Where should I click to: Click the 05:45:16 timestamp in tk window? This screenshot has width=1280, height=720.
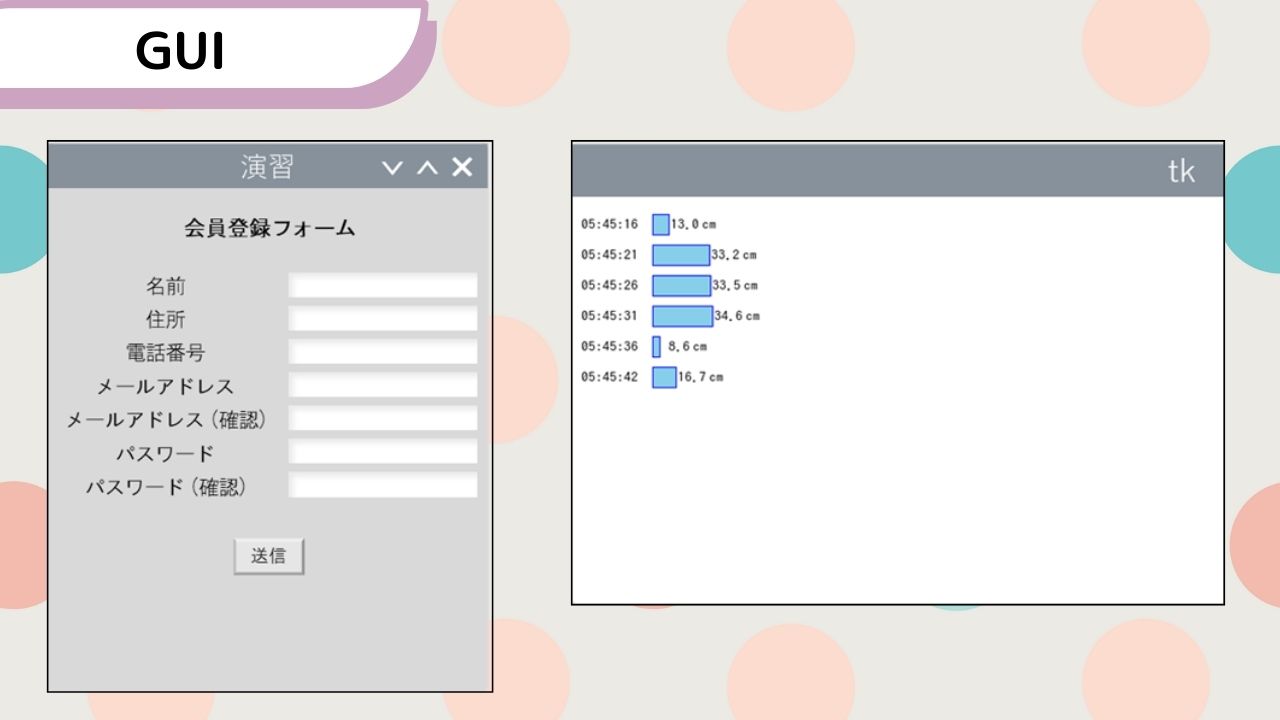(x=609, y=224)
